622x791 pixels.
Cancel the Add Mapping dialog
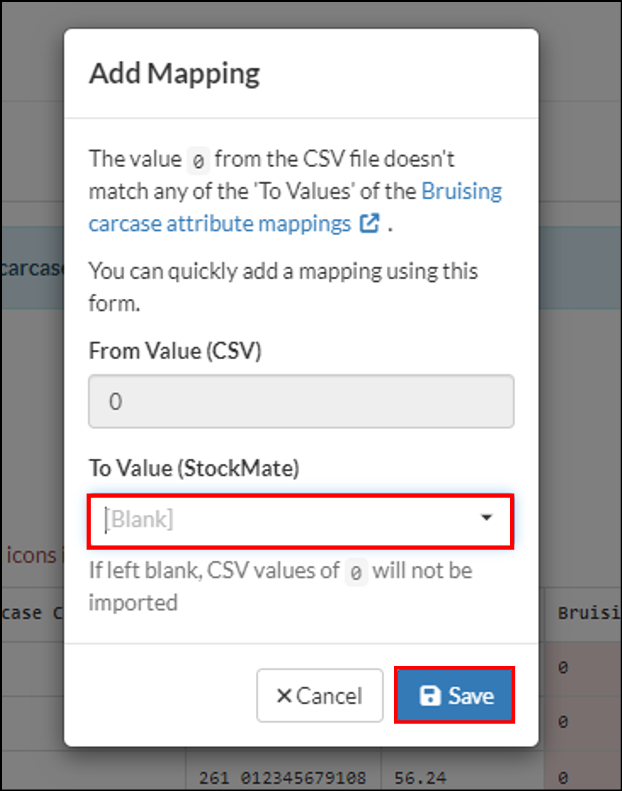[320, 695]
